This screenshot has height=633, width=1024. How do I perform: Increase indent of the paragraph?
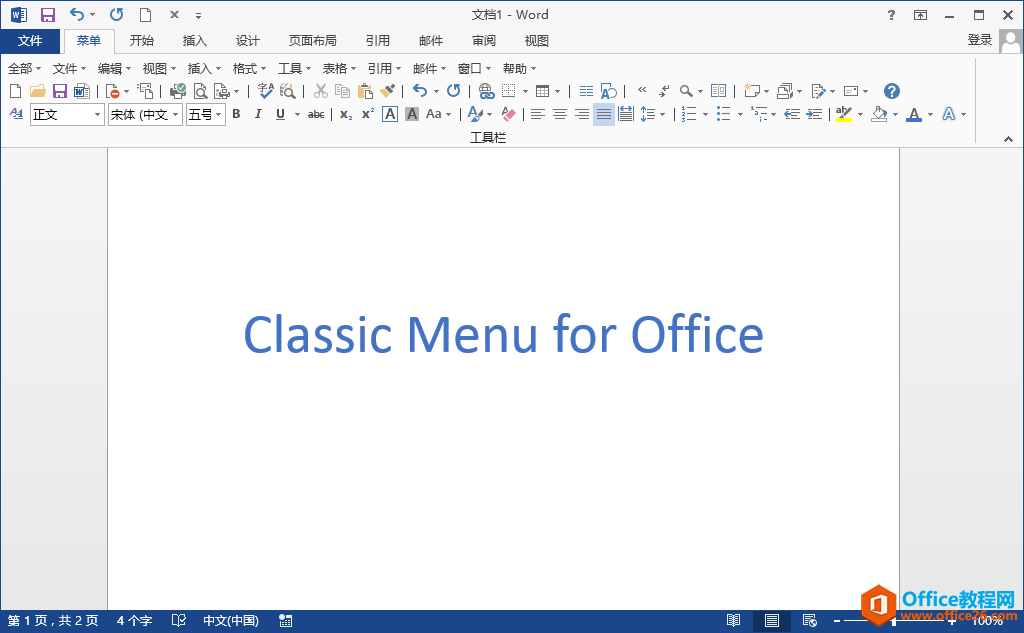coord(814,114)
